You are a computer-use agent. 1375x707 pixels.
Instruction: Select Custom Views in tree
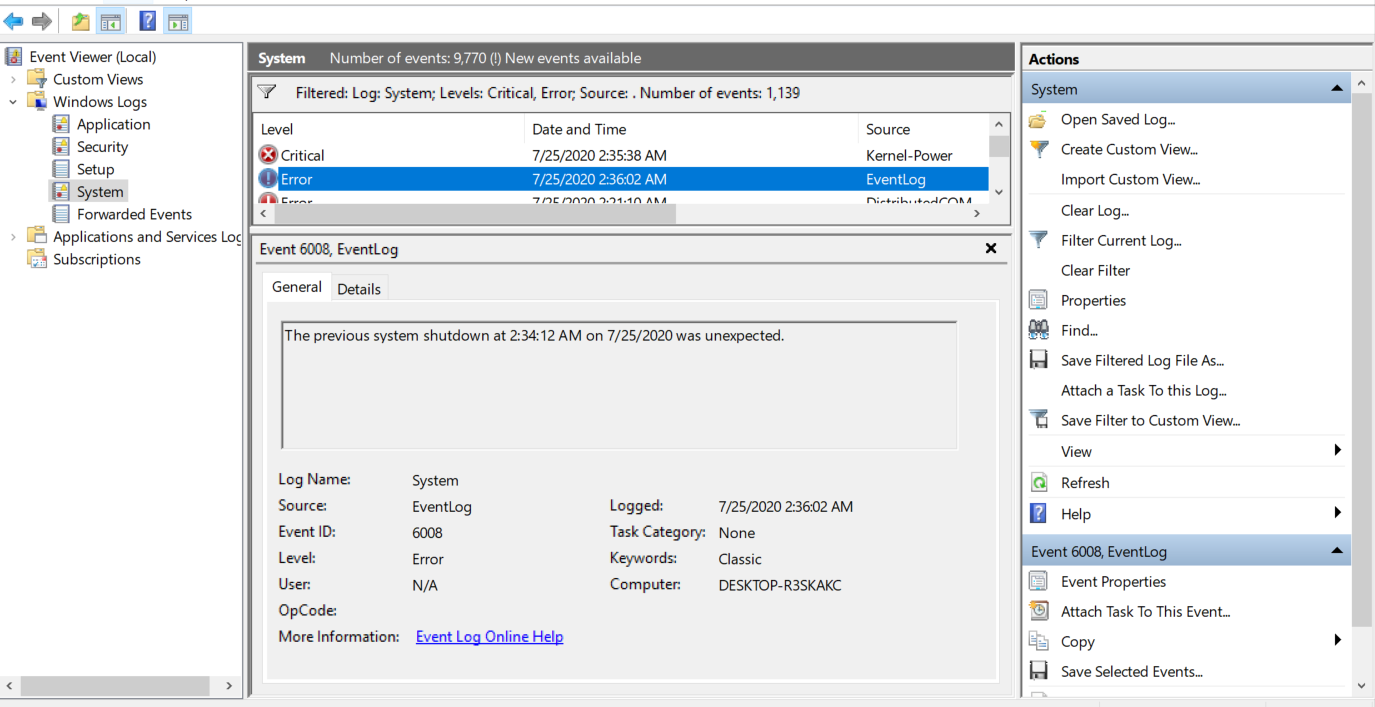98,79
